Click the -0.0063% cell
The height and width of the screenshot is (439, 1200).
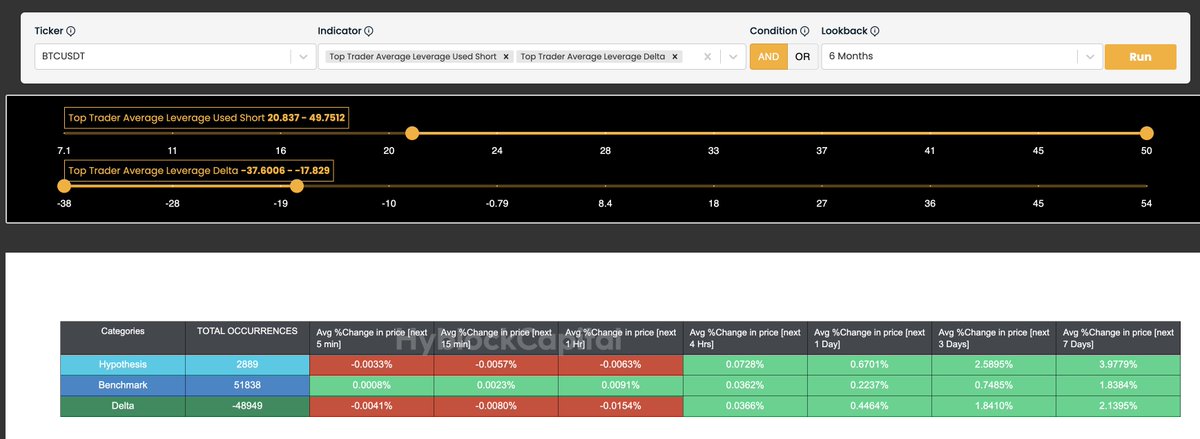(620, 364)
